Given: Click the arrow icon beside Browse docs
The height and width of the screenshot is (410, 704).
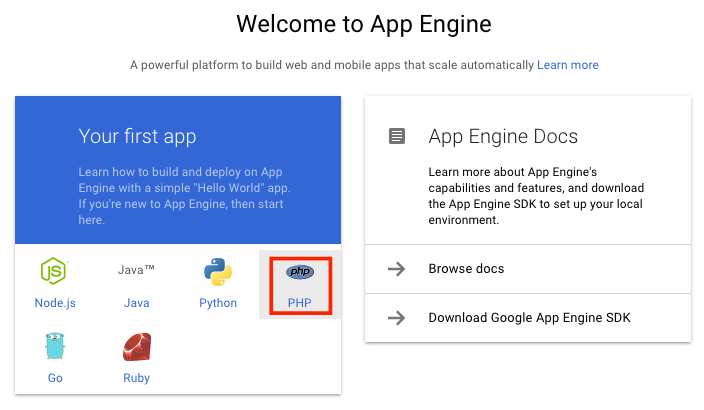Looking at the screenshot, I should tap(396, 269).
